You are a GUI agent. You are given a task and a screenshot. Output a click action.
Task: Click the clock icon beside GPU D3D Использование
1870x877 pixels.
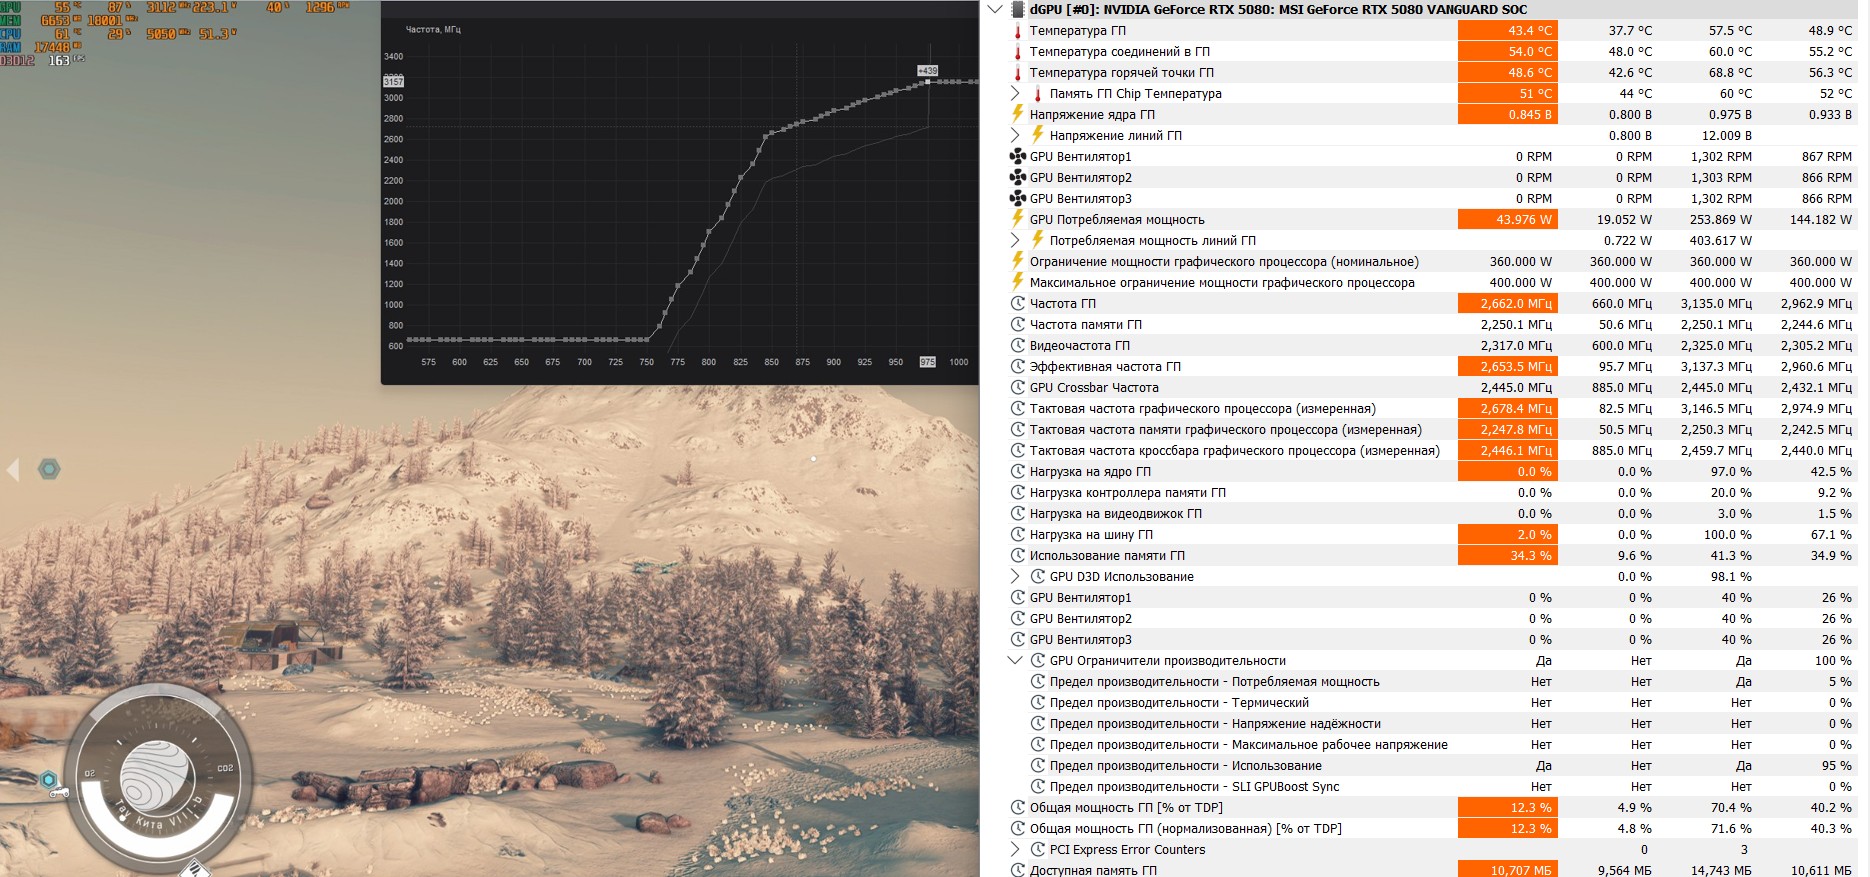pos(1038,577)
